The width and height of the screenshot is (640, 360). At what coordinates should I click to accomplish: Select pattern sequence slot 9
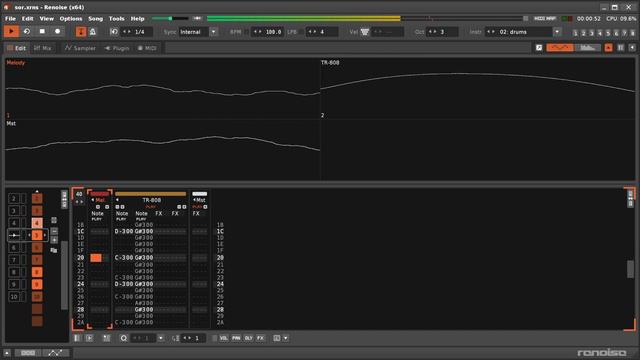tap(37, 284)
